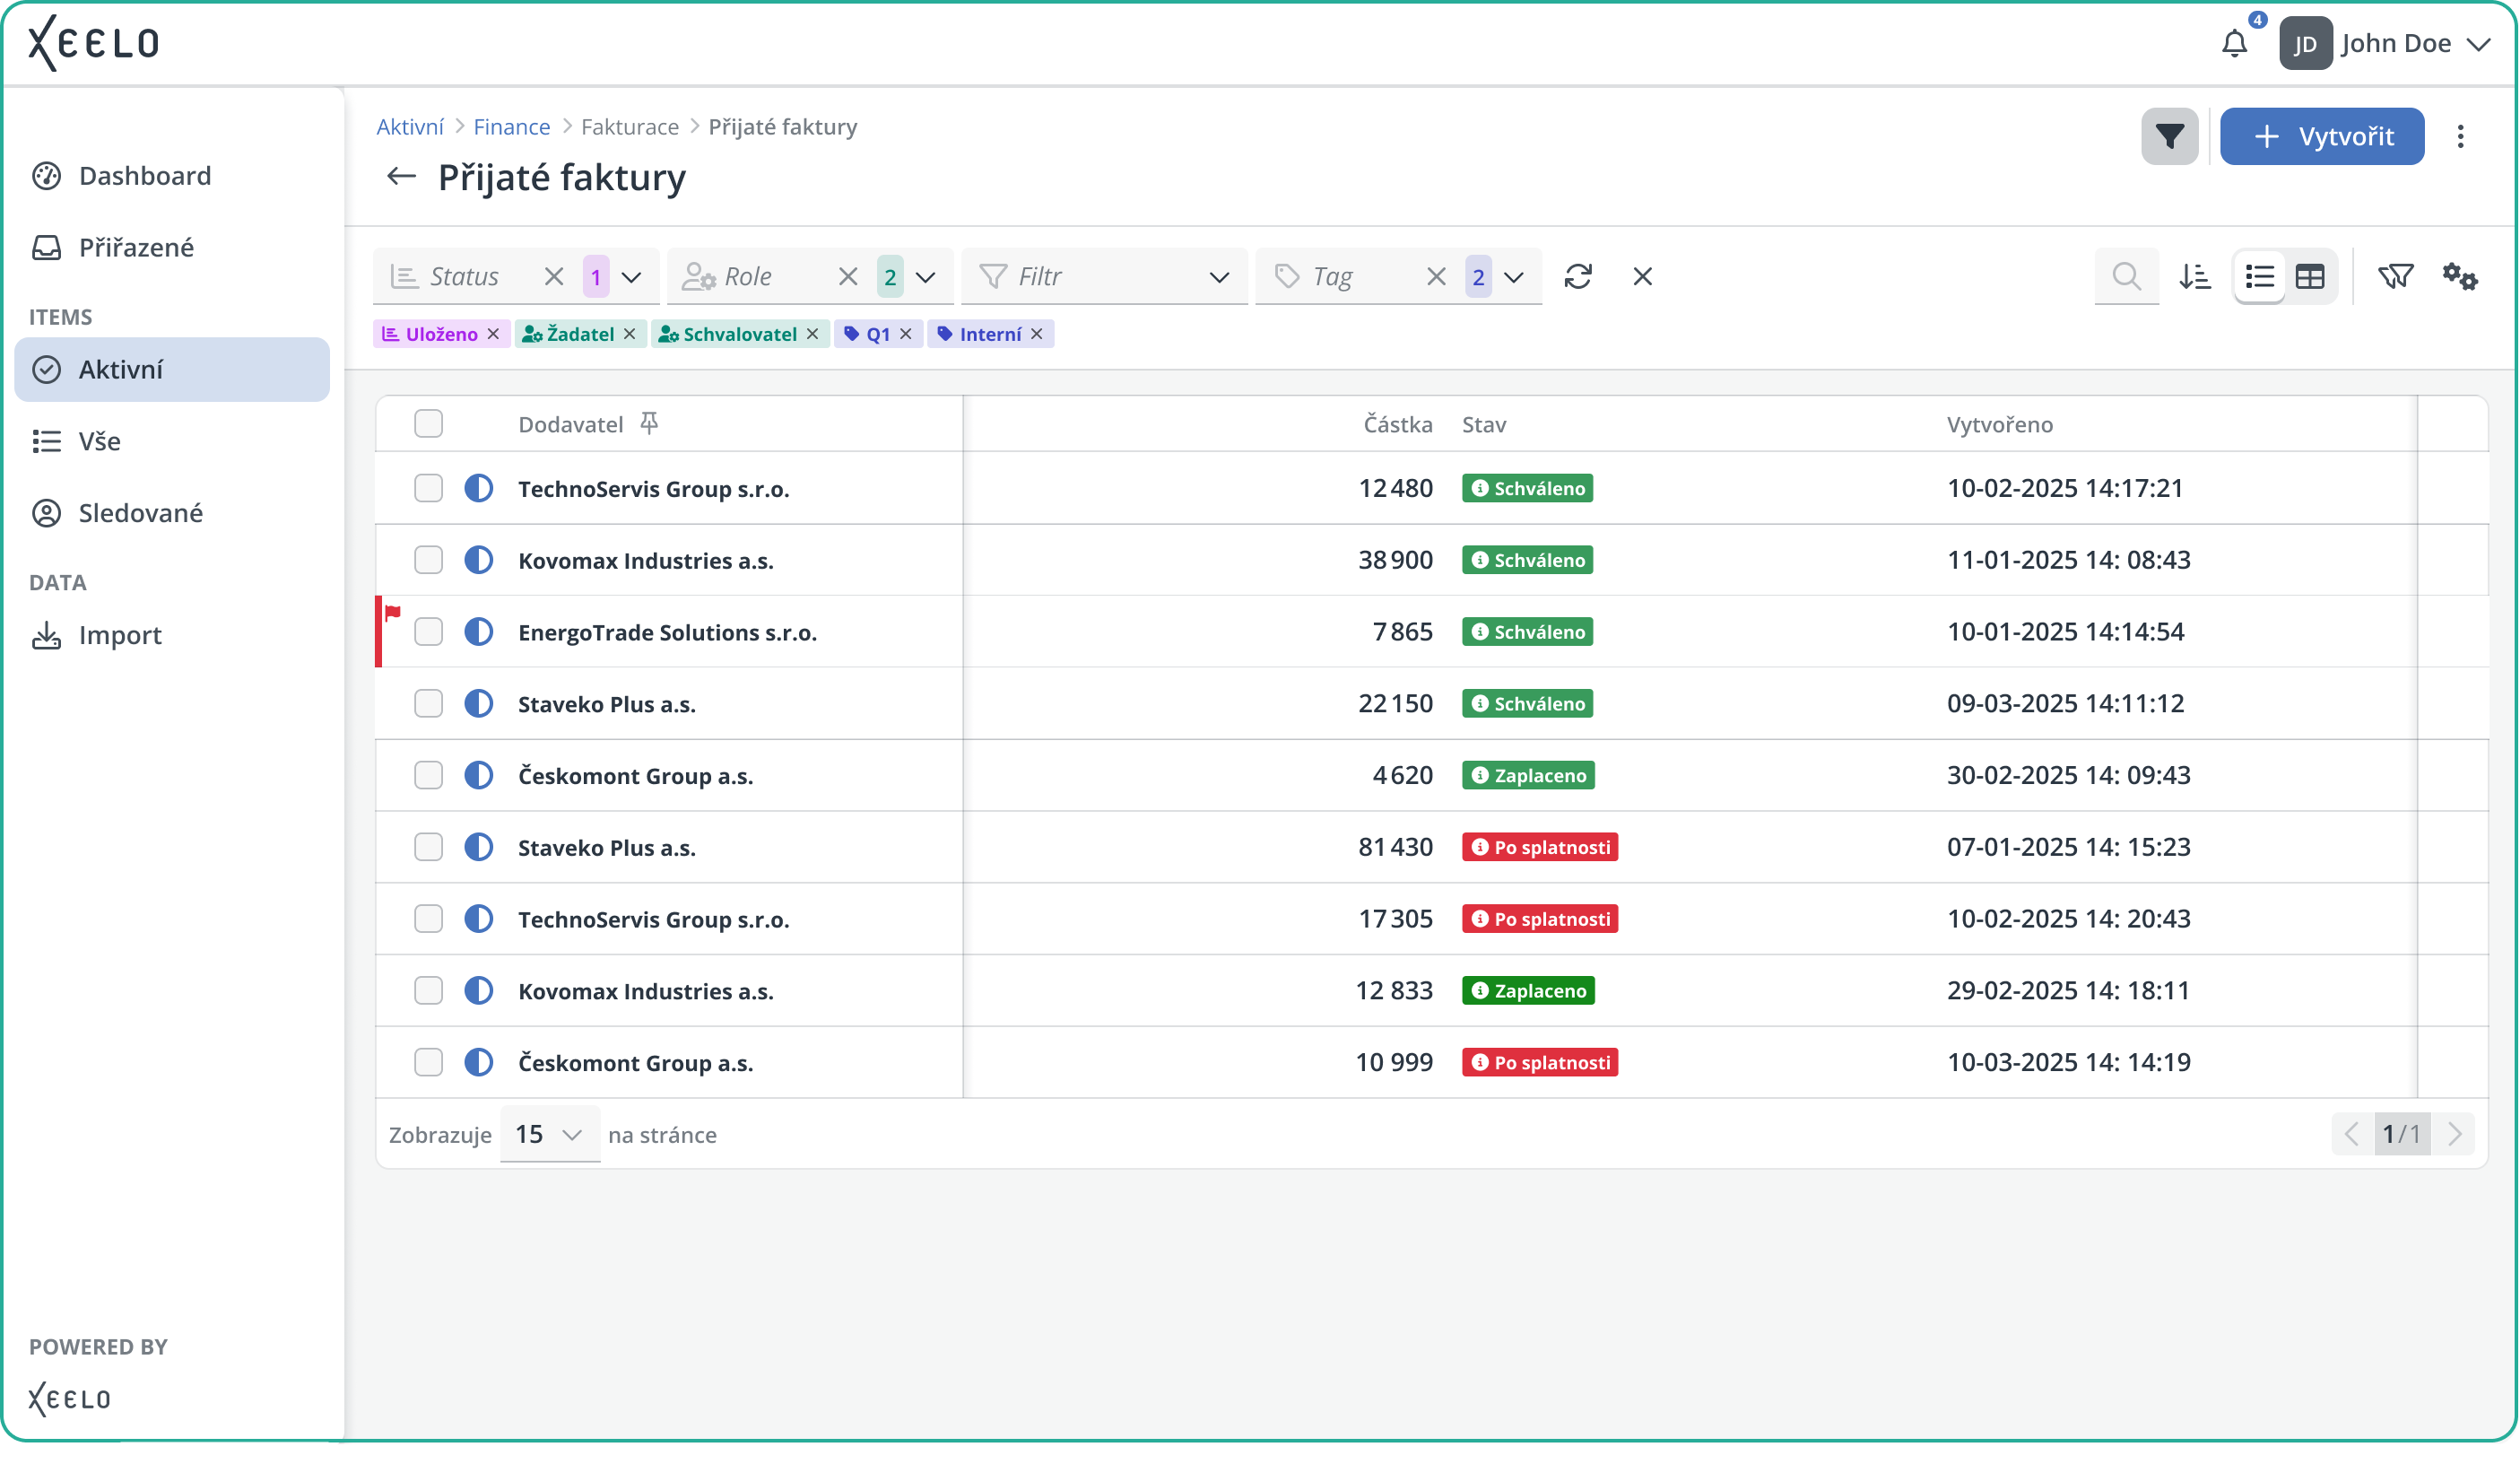Click the Vytvořit button

coord(2321,137)
